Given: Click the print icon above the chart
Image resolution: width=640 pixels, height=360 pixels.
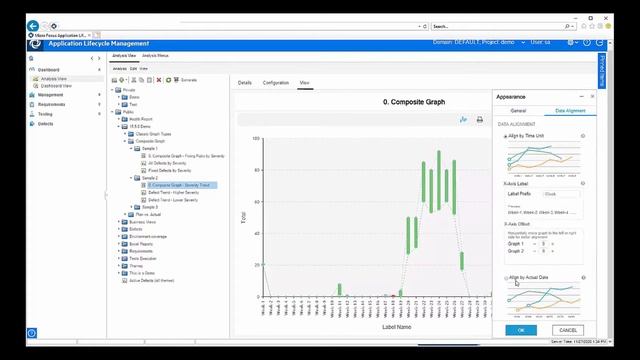Looking at the screenshot, I should point(480,120).
